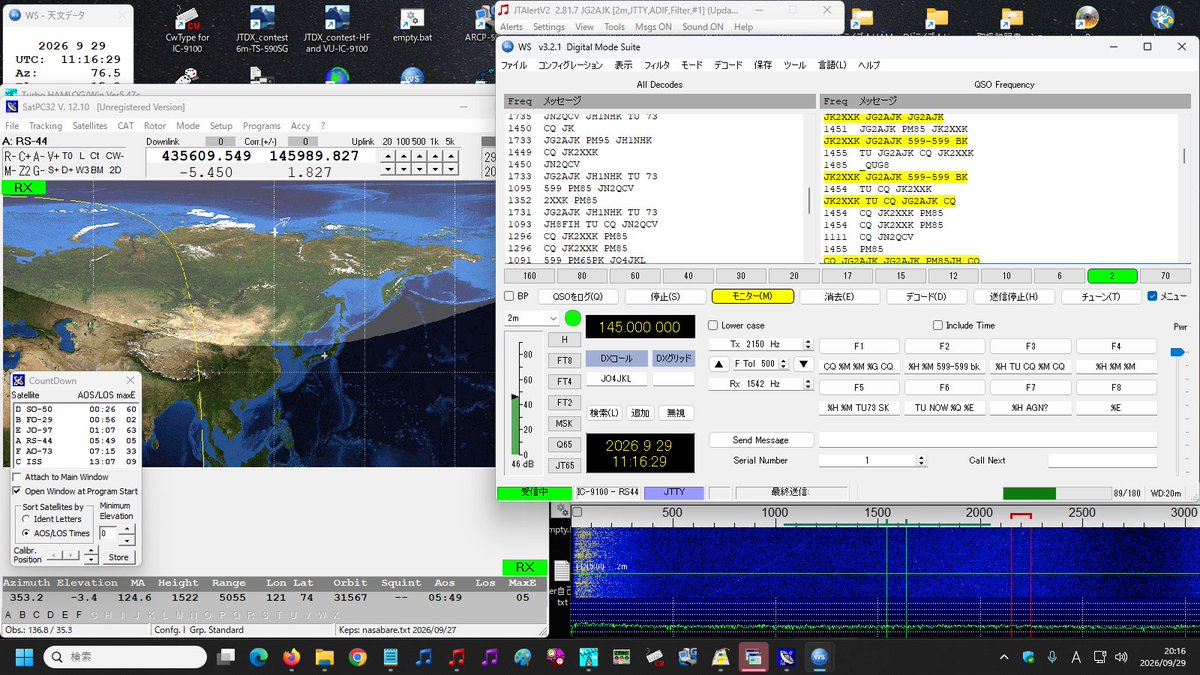The image size is (1200, 675).
Task: Click M- control in SatPC32
Action: tap(9, 170)
